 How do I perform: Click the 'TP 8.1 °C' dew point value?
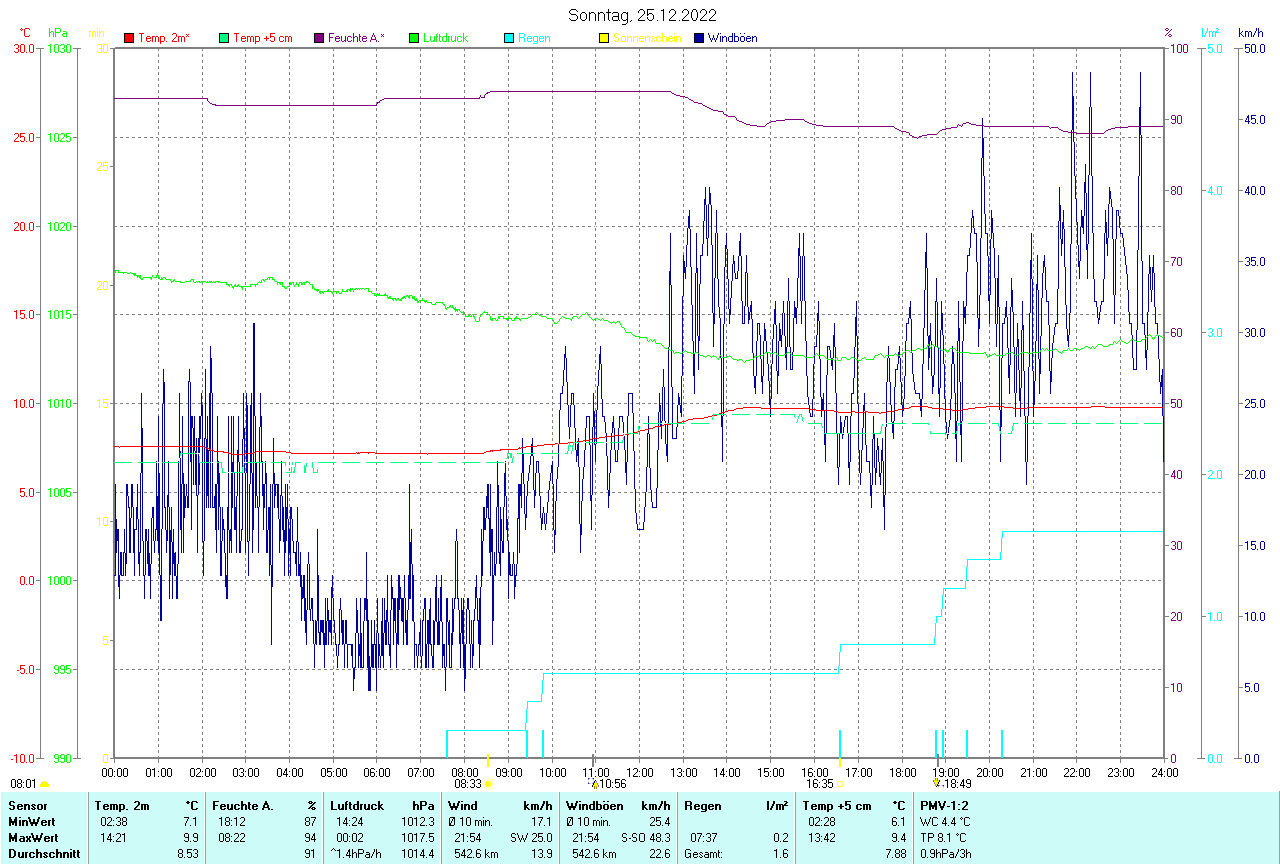click(945, 837)
